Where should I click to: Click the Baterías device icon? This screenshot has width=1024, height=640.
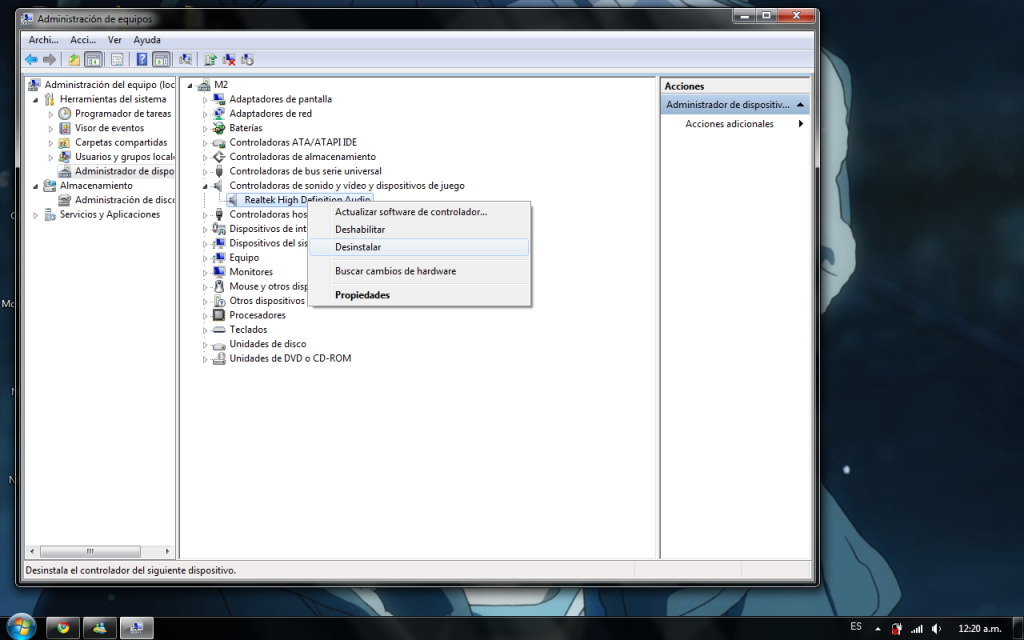coord(219,128)
